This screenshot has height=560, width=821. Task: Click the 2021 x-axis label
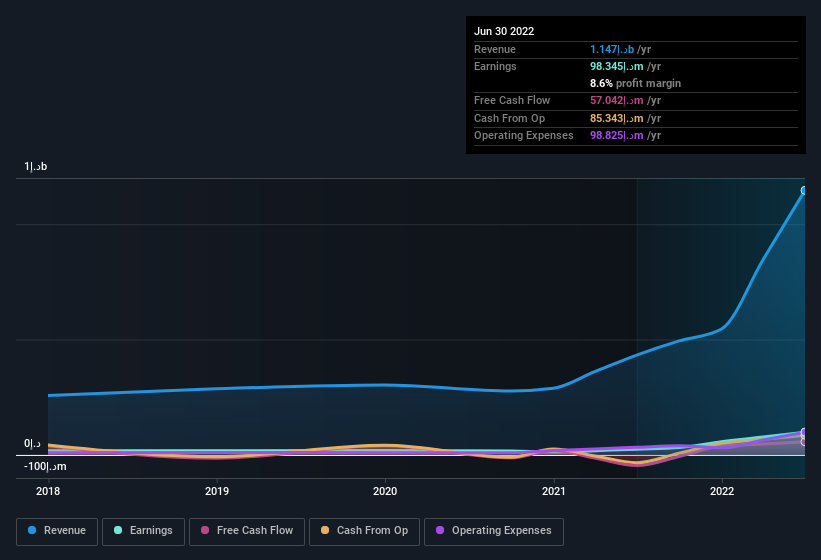click(x=554, y=491)
